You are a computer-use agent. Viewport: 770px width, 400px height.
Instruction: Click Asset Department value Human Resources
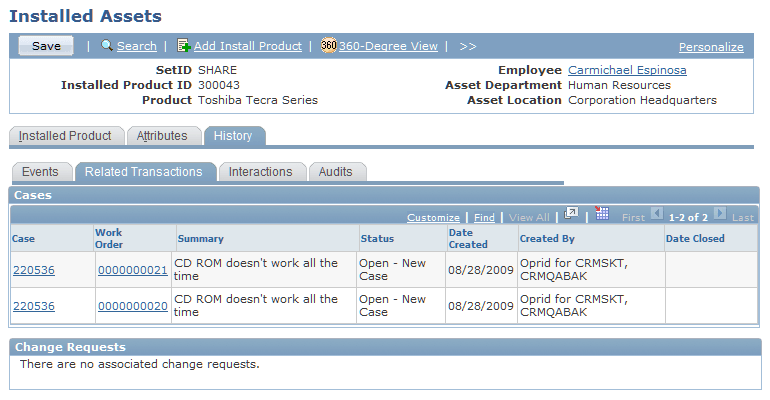(x=619, y=85)
